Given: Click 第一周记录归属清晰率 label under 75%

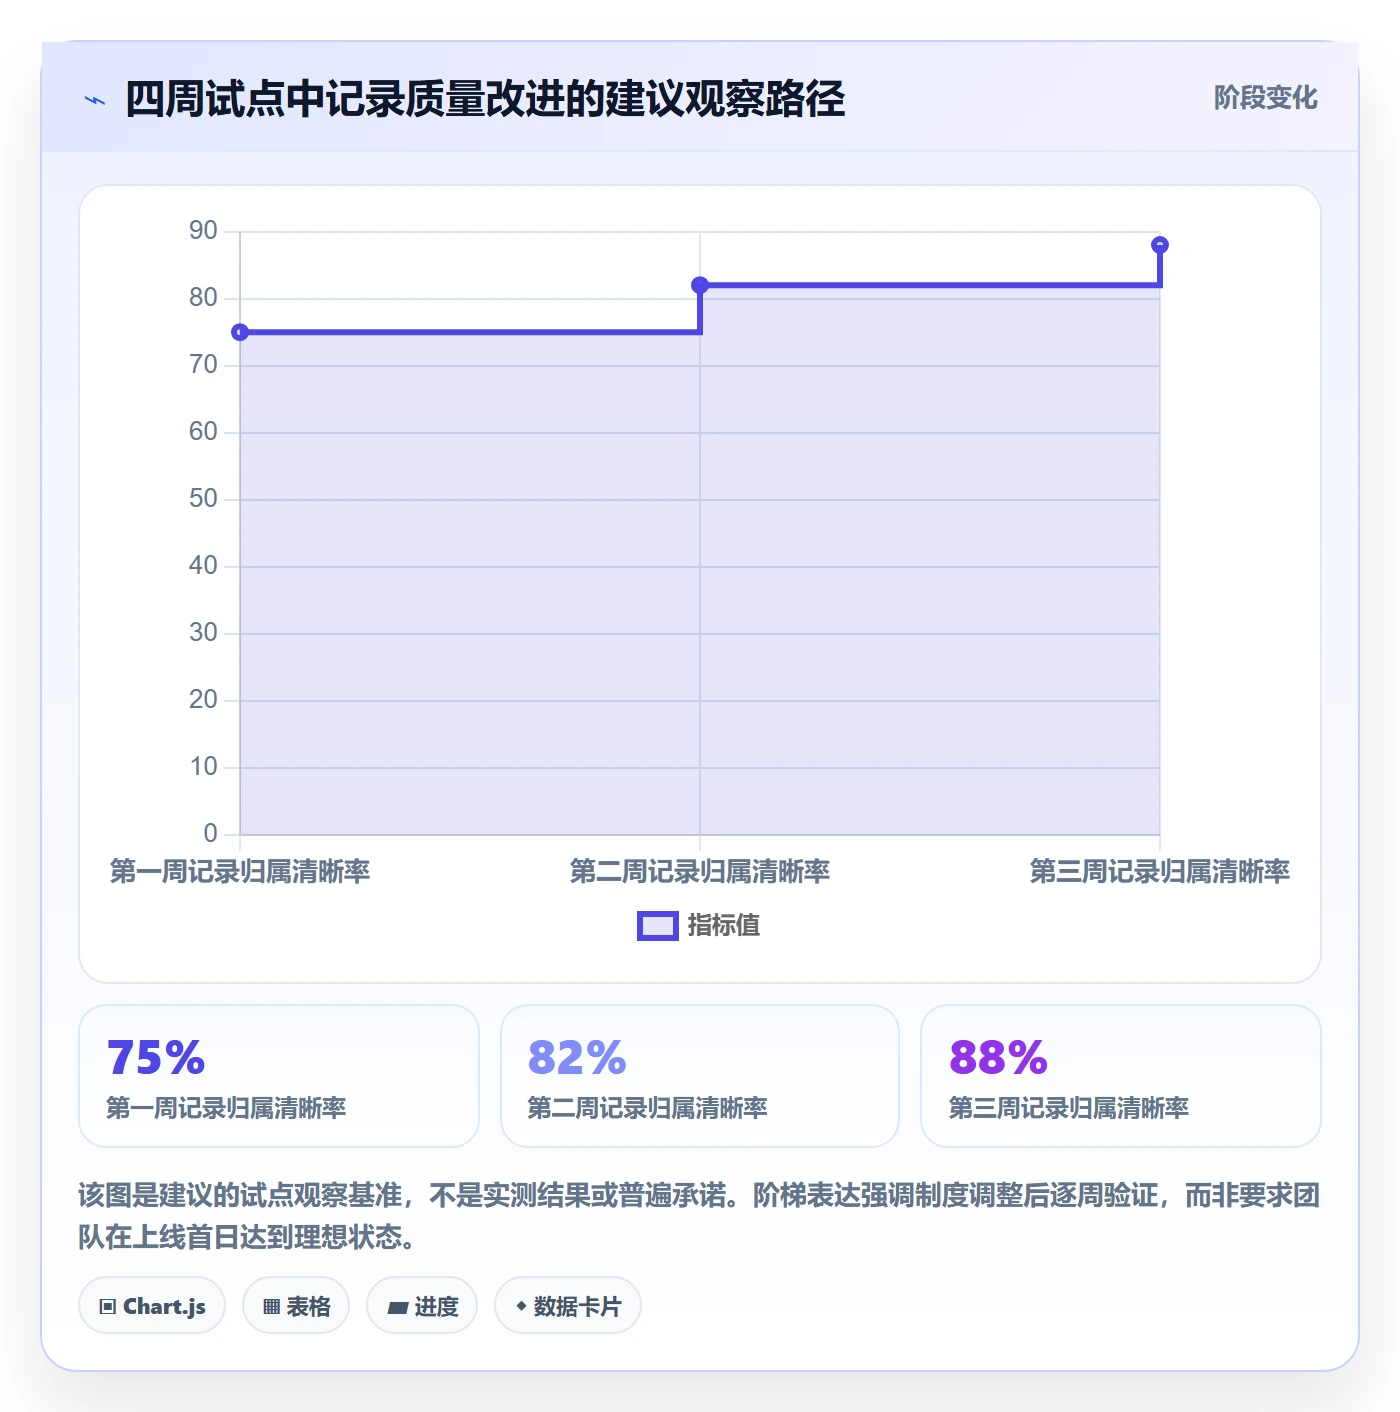Looking at the screenshot, I should pos(226,1108).
